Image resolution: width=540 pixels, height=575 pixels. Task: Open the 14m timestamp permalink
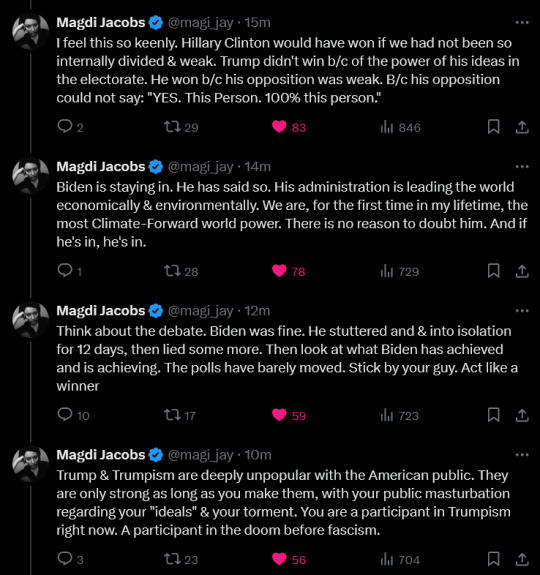258,166
